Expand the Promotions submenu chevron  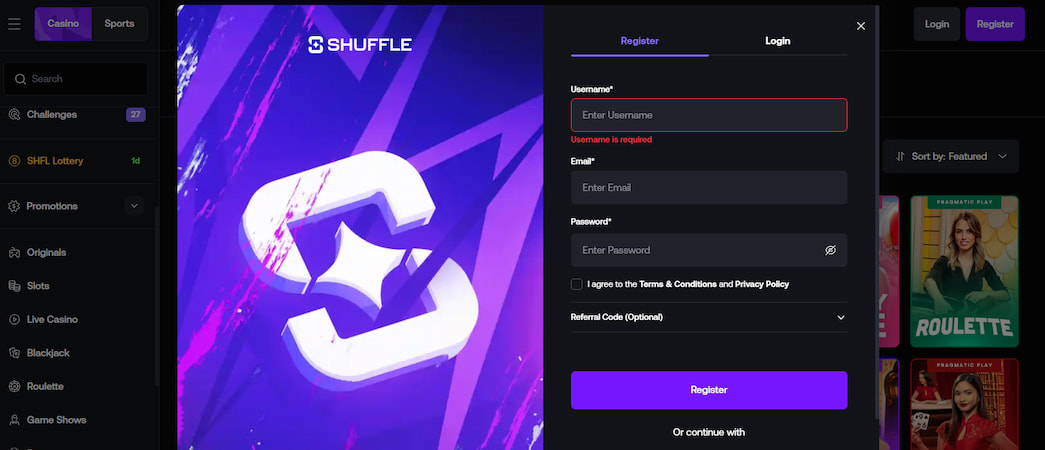coord(134,206)
